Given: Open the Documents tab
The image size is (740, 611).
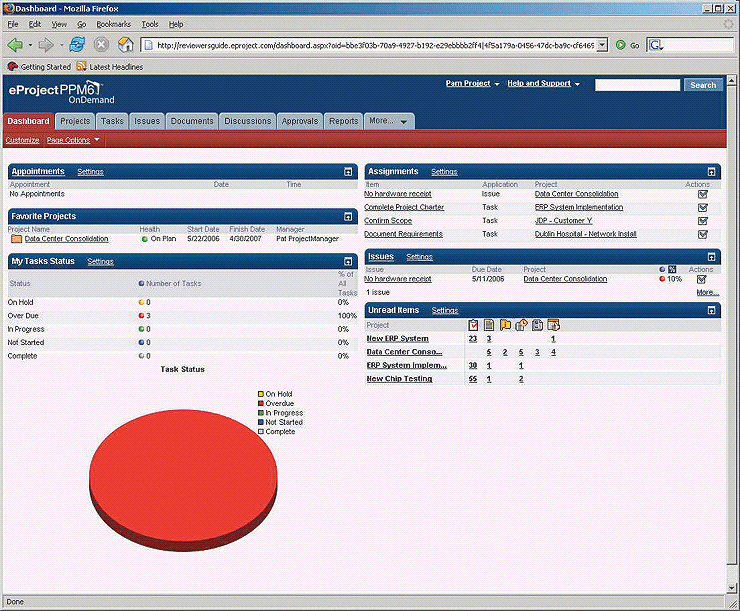Looking at the screenshot, I should coord(192,121).
